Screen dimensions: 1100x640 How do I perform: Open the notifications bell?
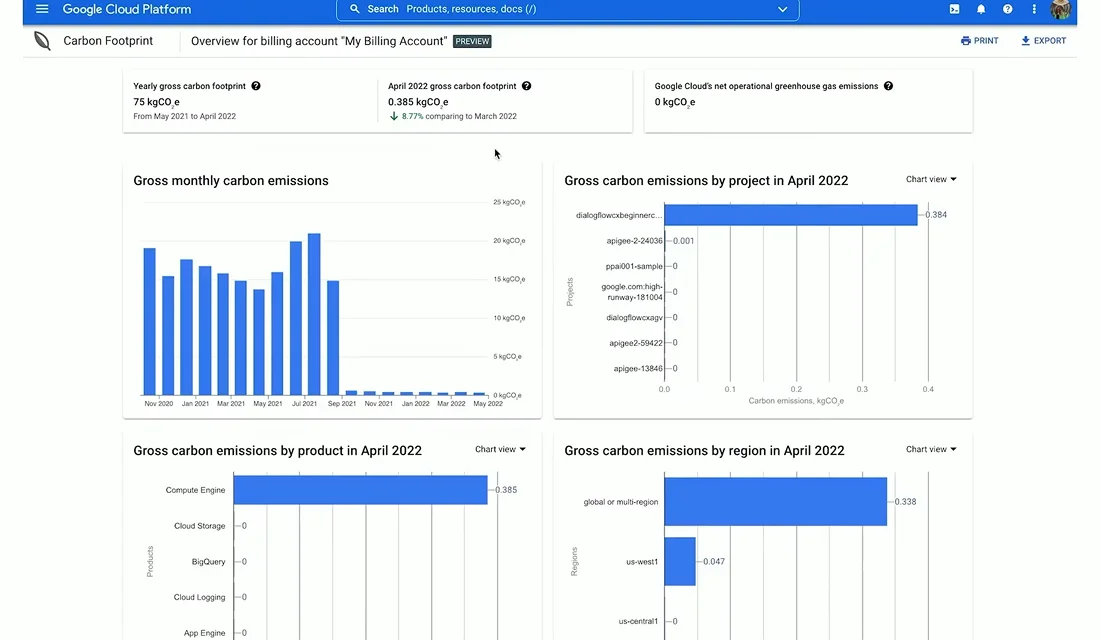tap(981, 9)
